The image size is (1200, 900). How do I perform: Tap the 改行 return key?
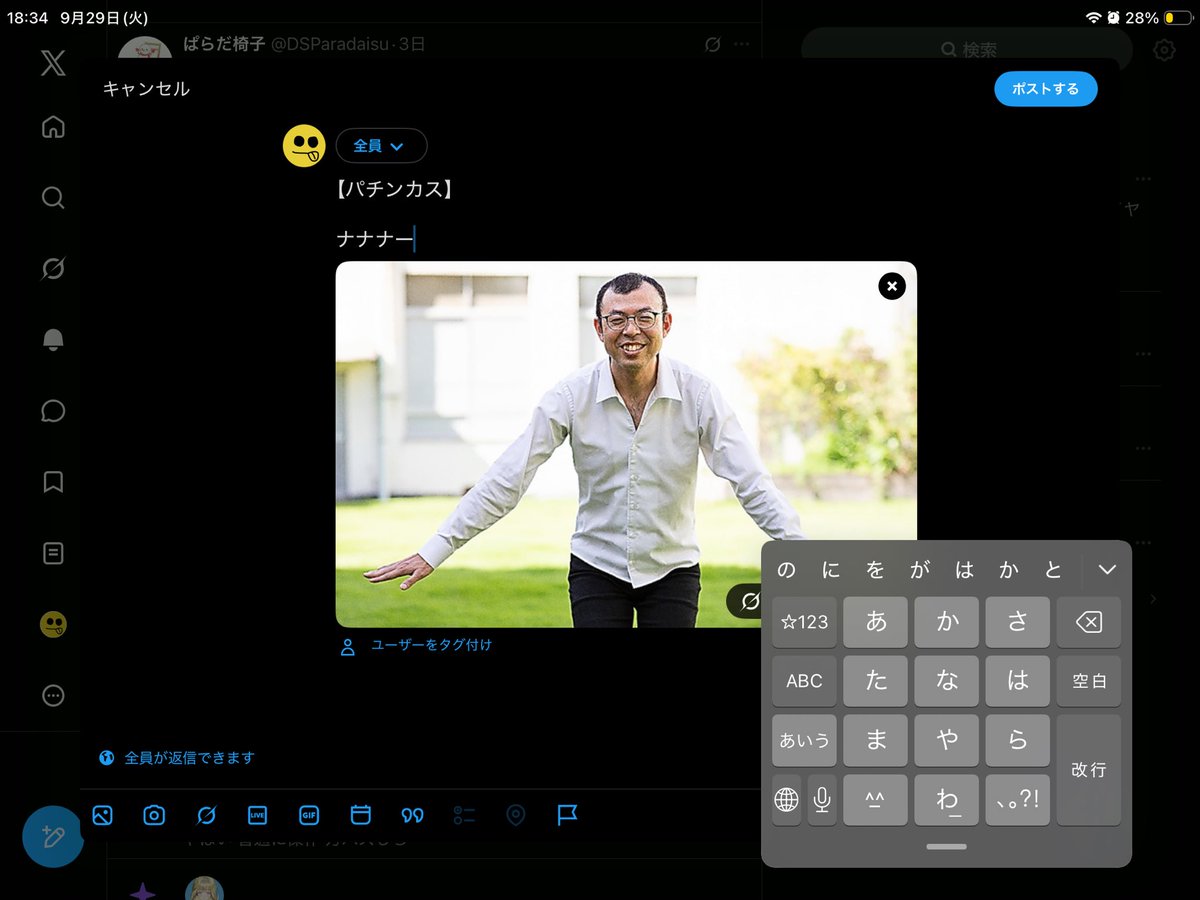(1089, 770)
